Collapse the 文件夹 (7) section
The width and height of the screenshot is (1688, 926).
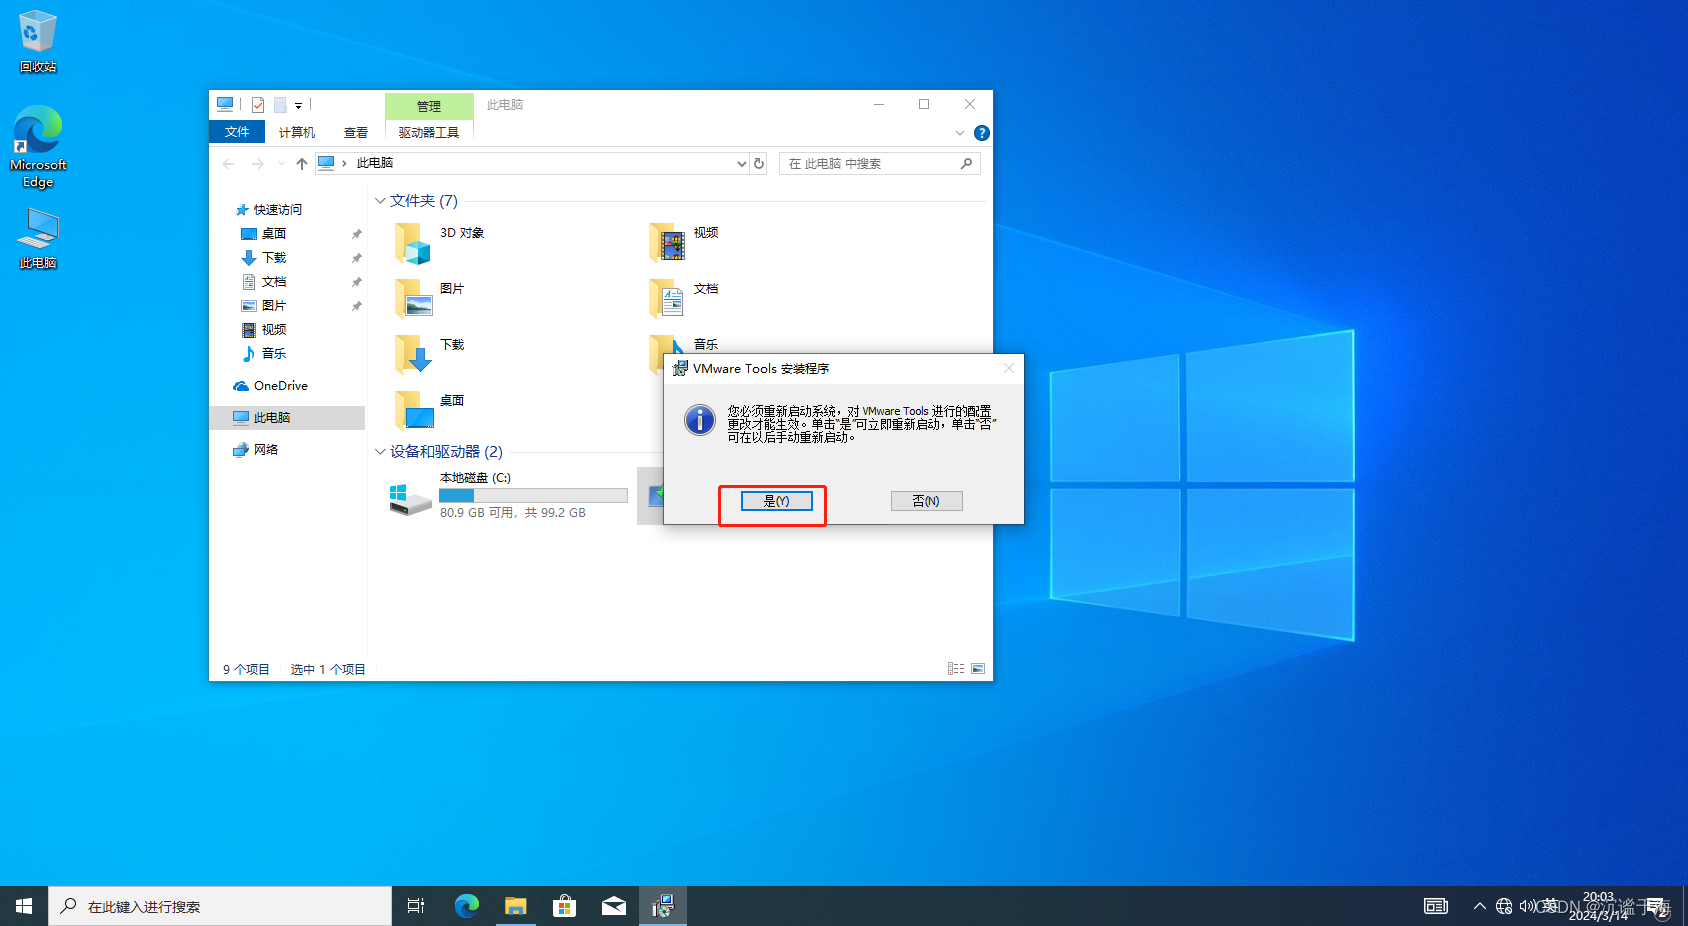point(380,200)
